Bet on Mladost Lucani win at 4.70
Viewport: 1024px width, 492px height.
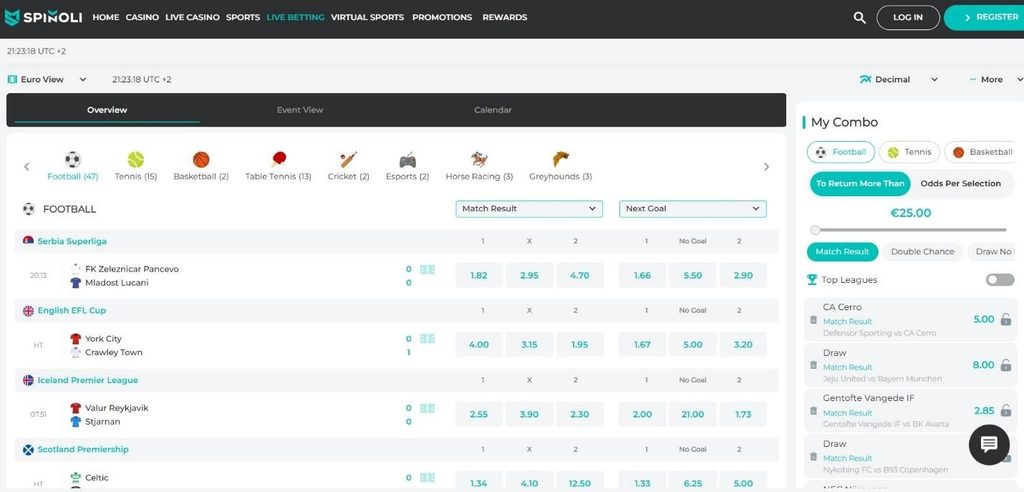[x=579, y=276]
